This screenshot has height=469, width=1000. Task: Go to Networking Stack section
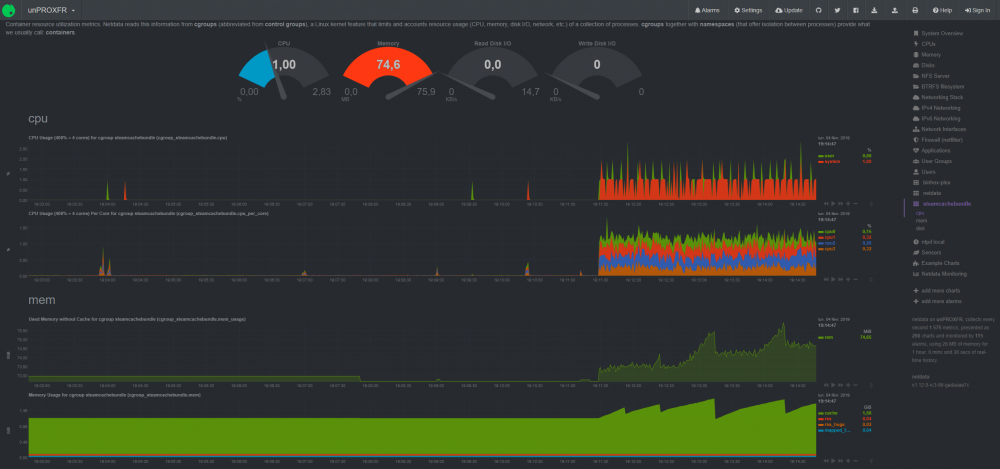click(938, 97)
